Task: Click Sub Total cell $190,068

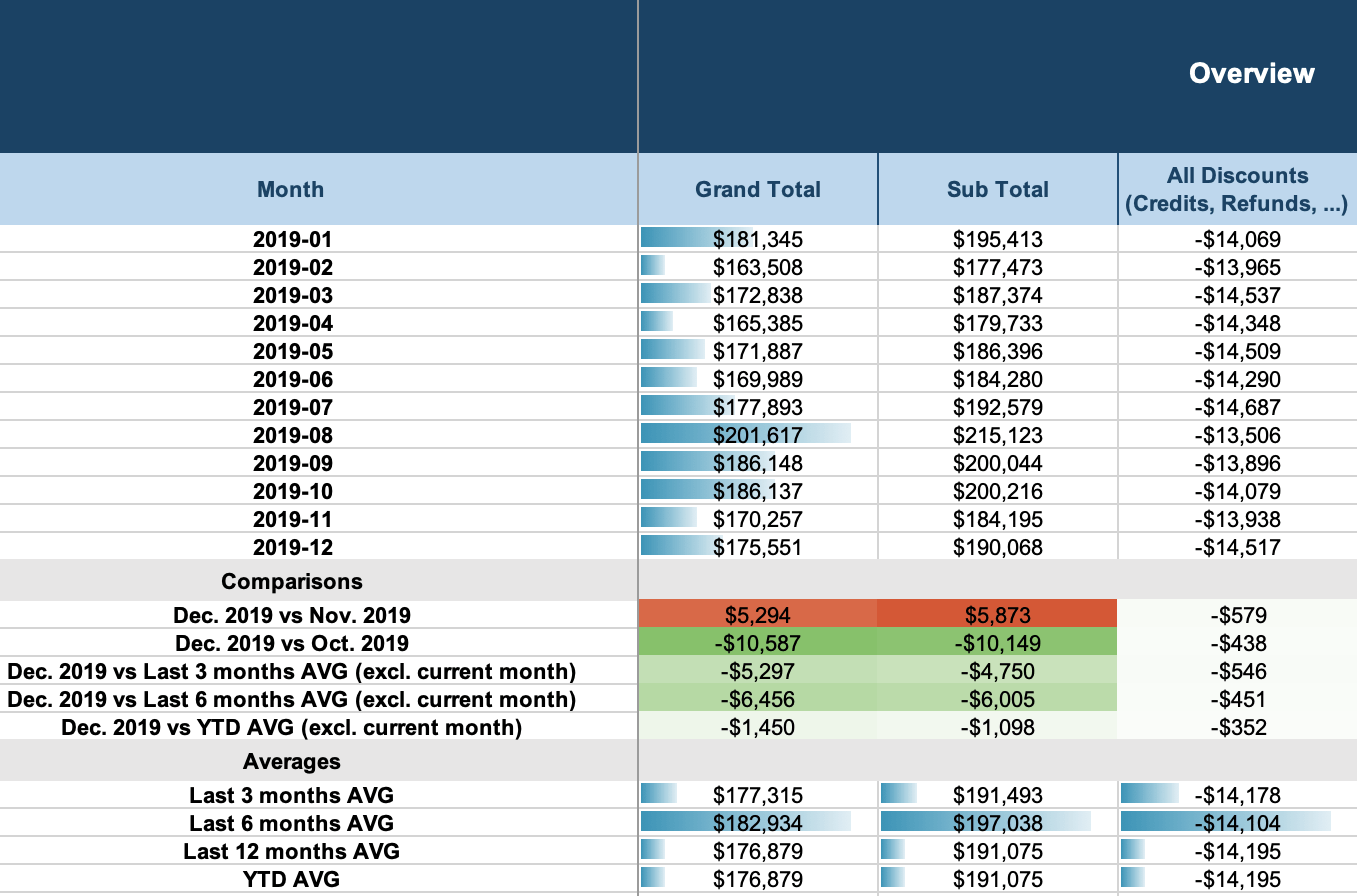Action: tap(998, 547)
